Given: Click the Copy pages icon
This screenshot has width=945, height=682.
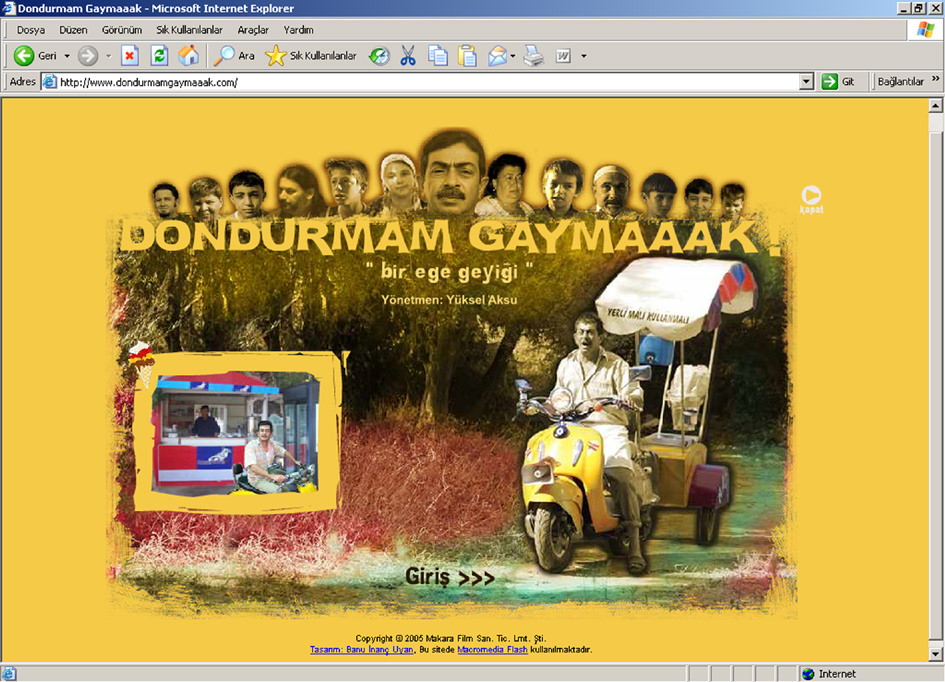Looking at the screenshot, I should click(438, 56).
